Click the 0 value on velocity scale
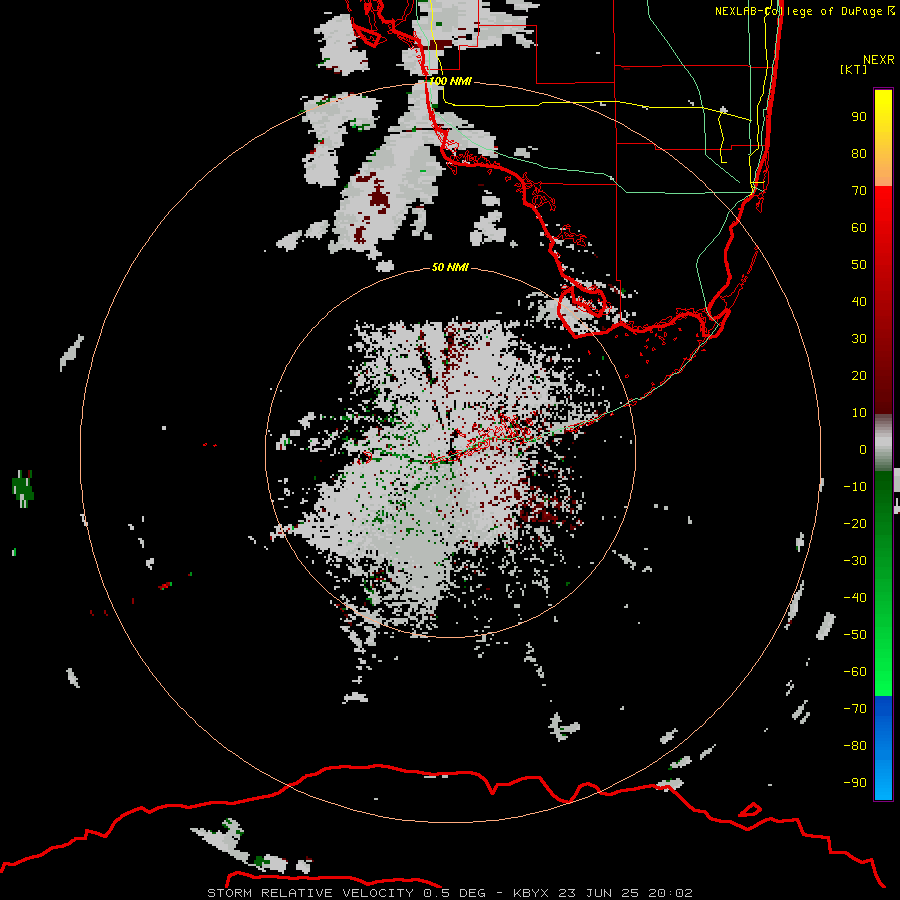This screenshot has width=900, height=900. [x=863, y=449]
